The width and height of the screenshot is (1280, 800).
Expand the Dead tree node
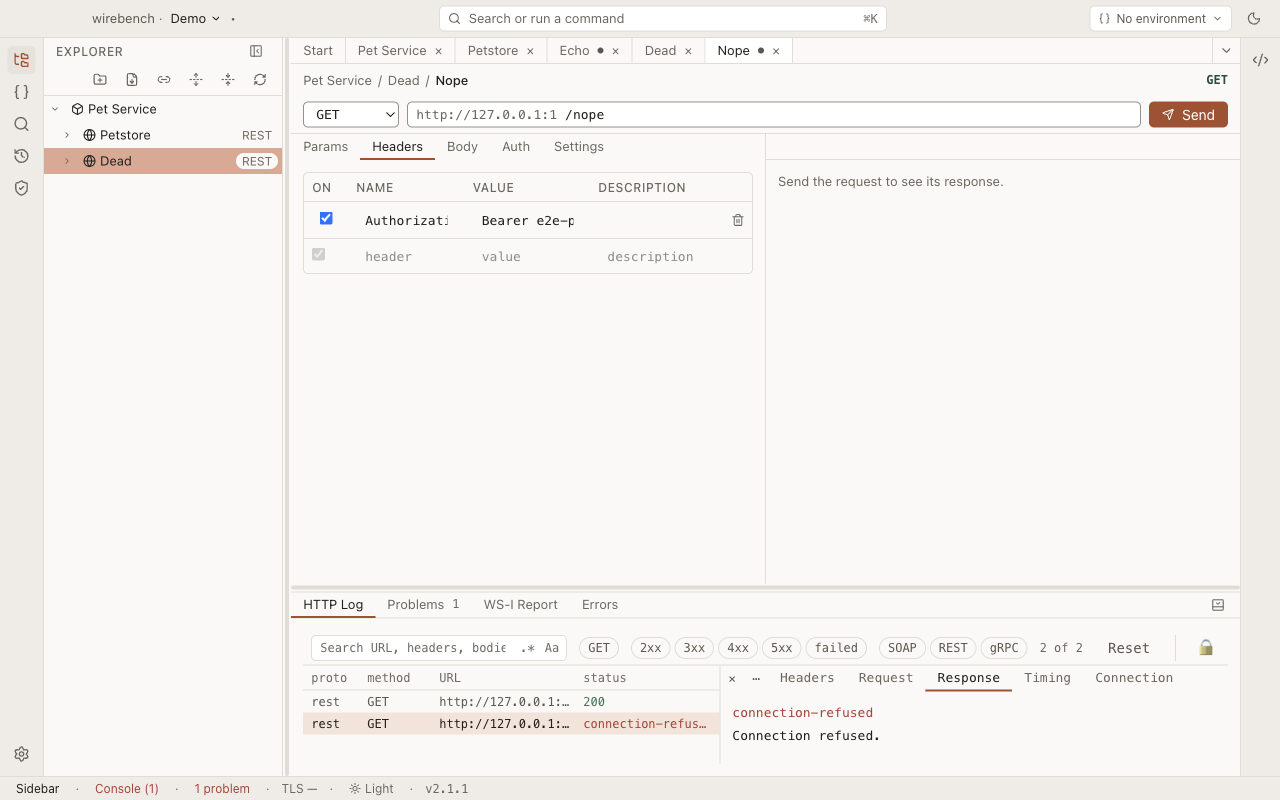tap(67, 161)
